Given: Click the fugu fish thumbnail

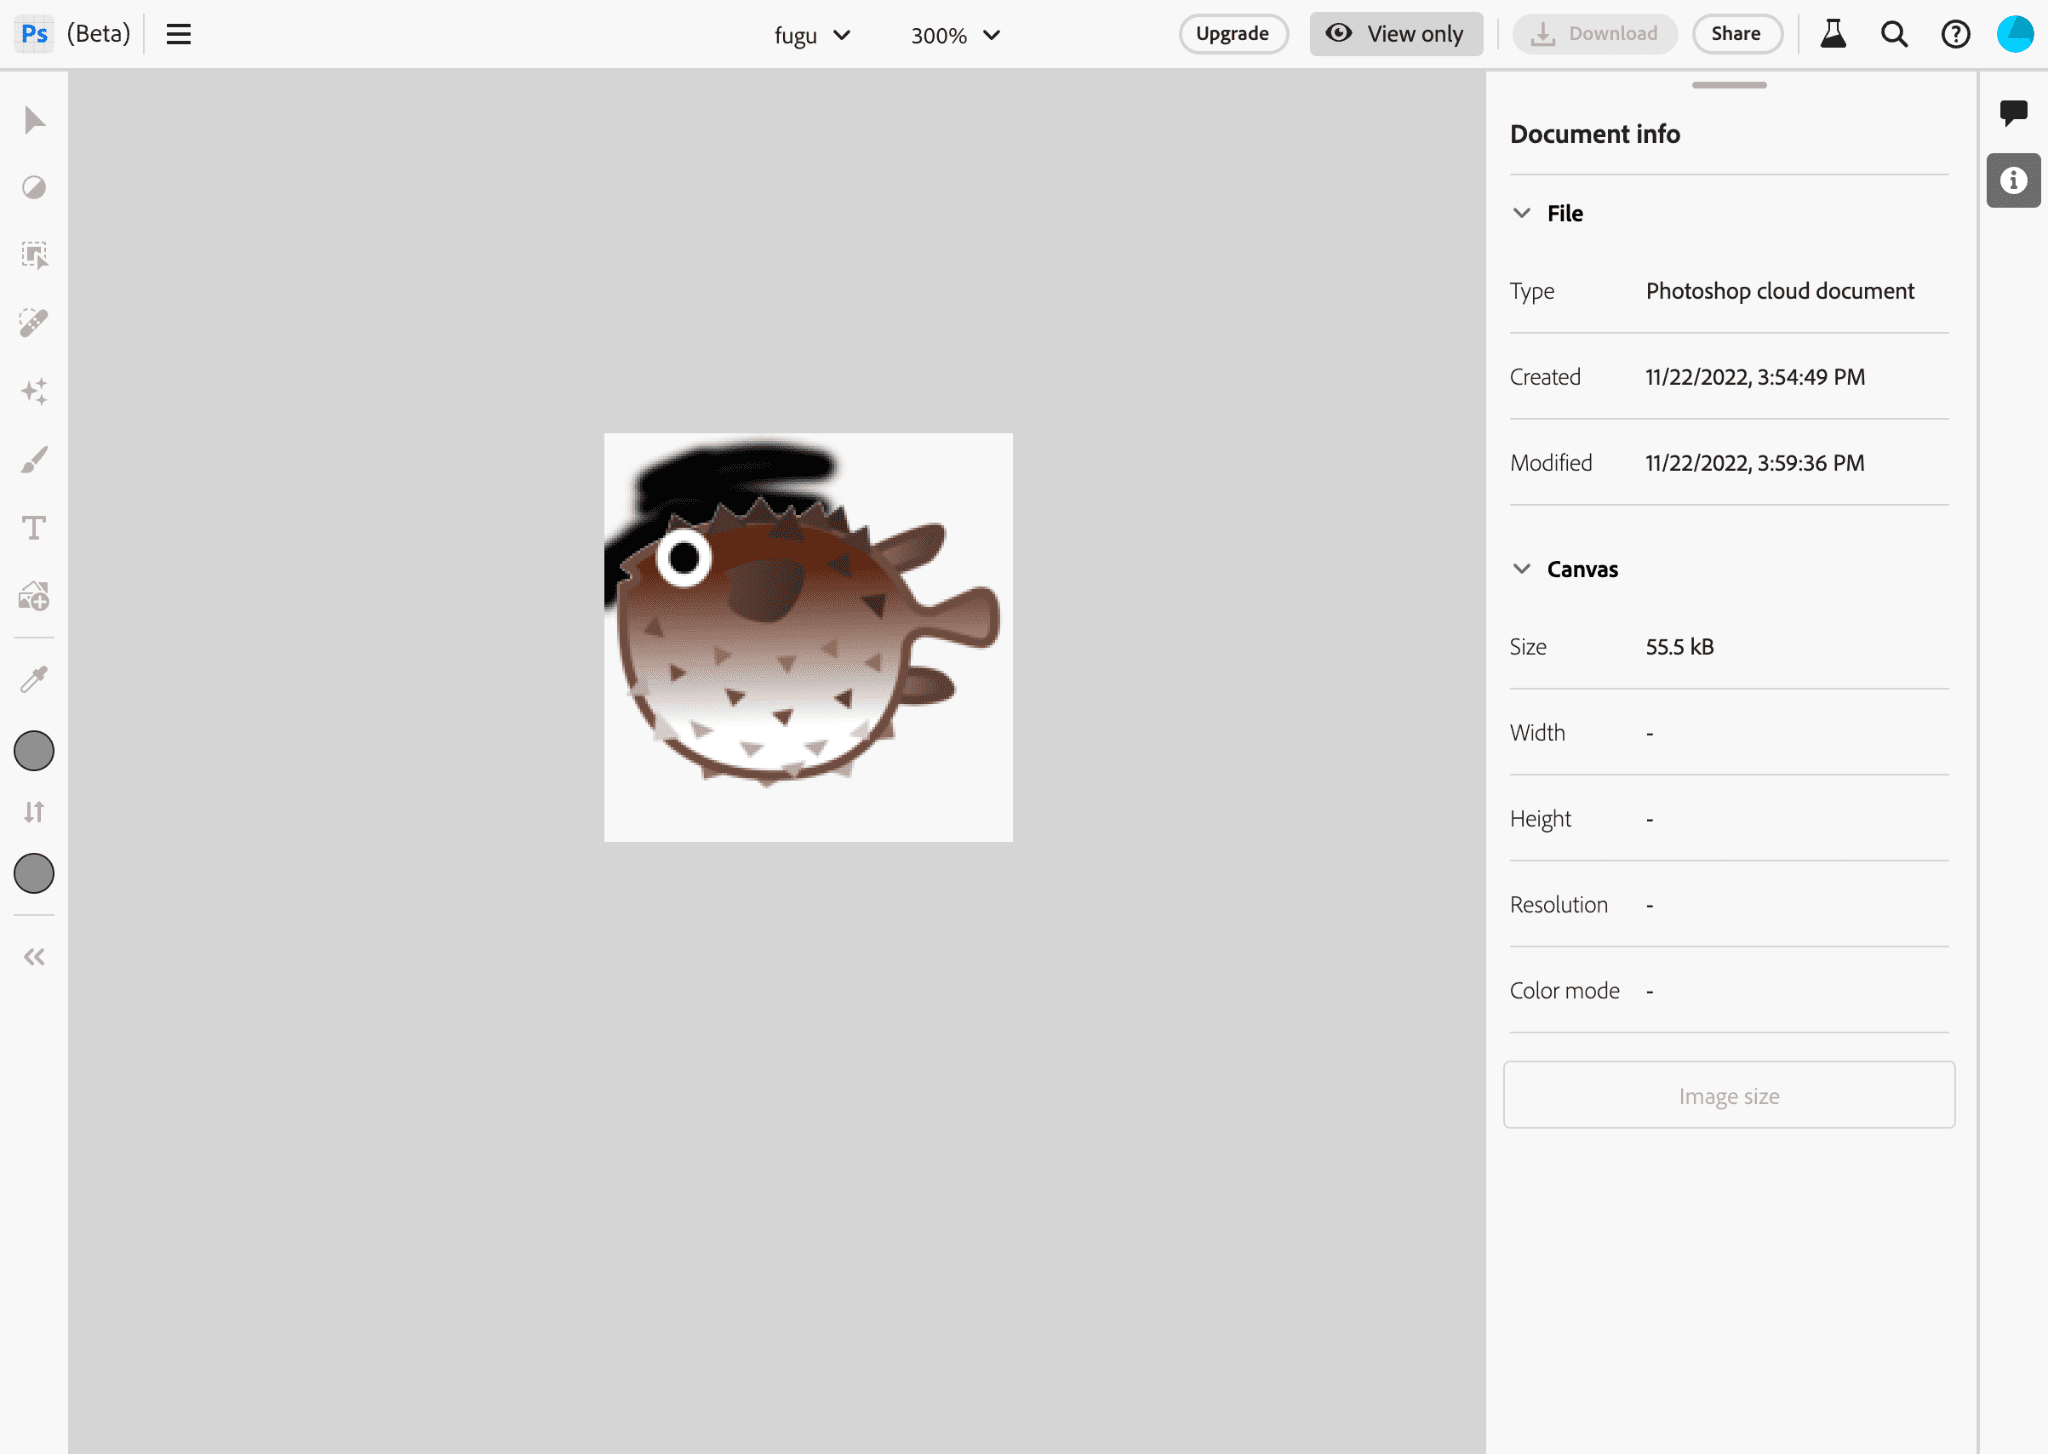Looking at the screenshot, I should pyautogui.click(x=807, y=637).
